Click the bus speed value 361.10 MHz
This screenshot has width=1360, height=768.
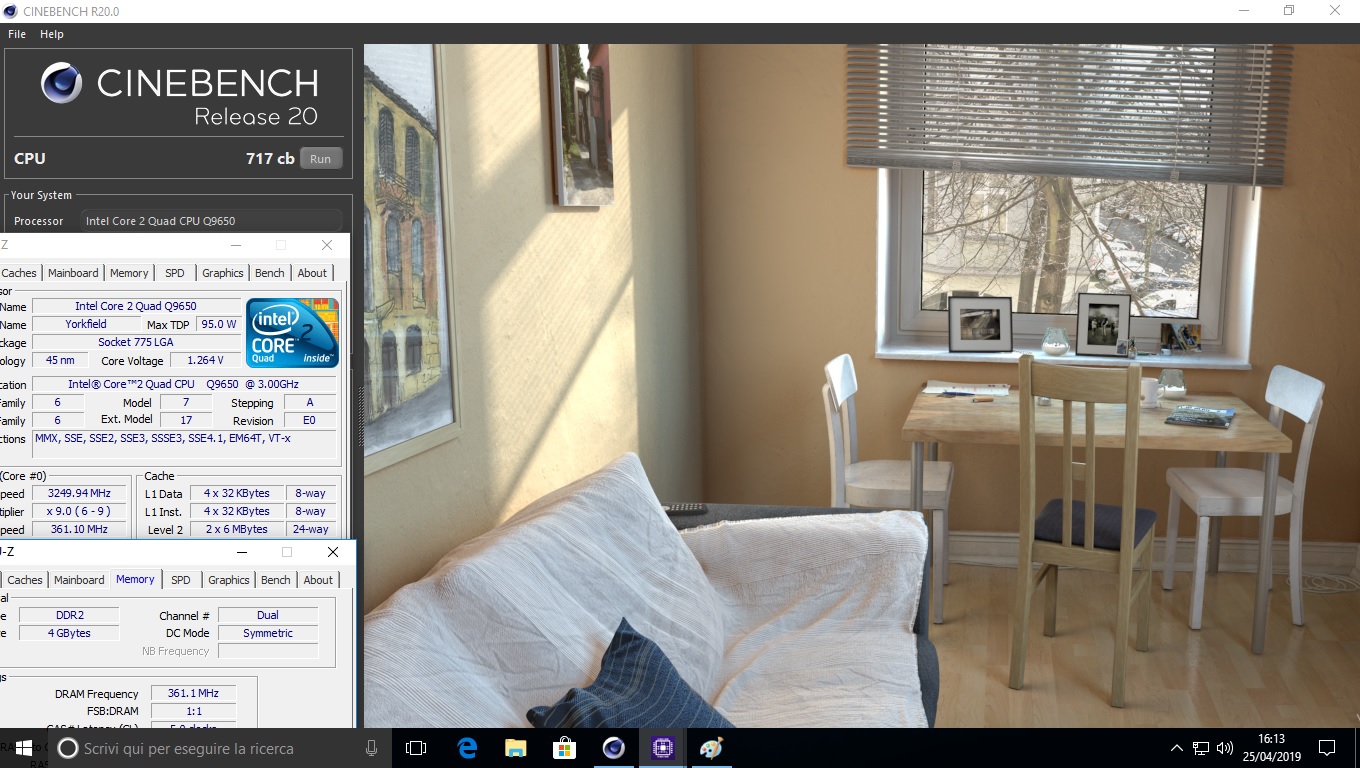[x=79, y=529]
